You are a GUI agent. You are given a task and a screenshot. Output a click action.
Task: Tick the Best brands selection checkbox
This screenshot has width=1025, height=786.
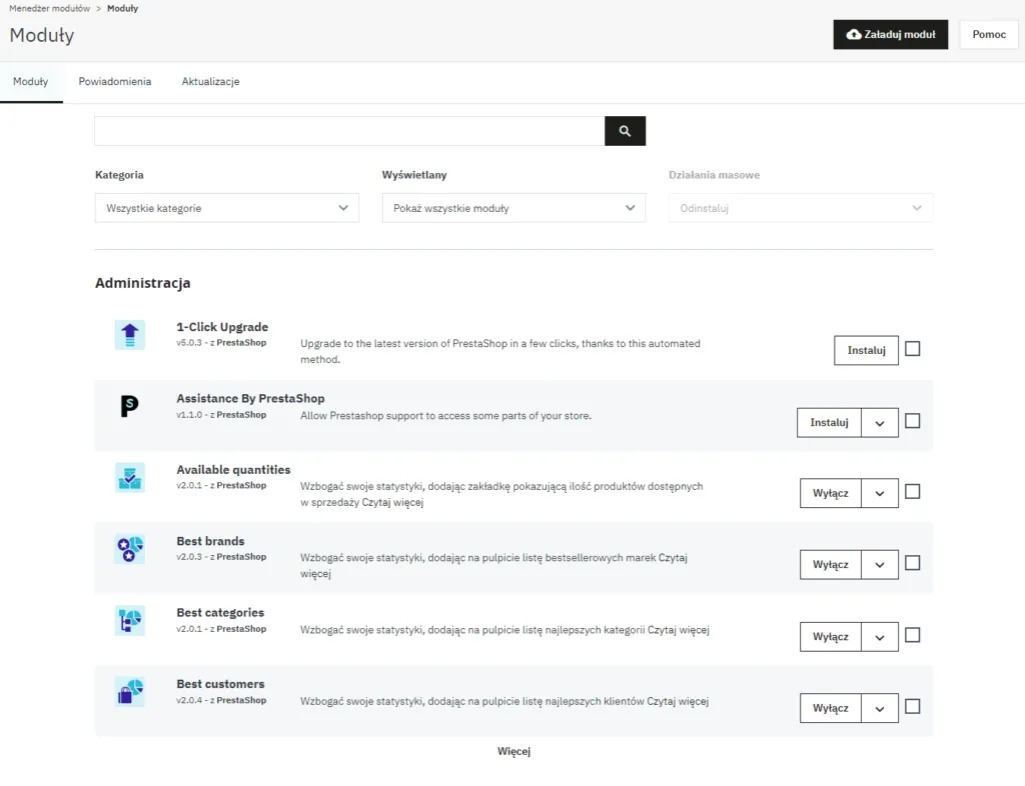coord(912,563)
